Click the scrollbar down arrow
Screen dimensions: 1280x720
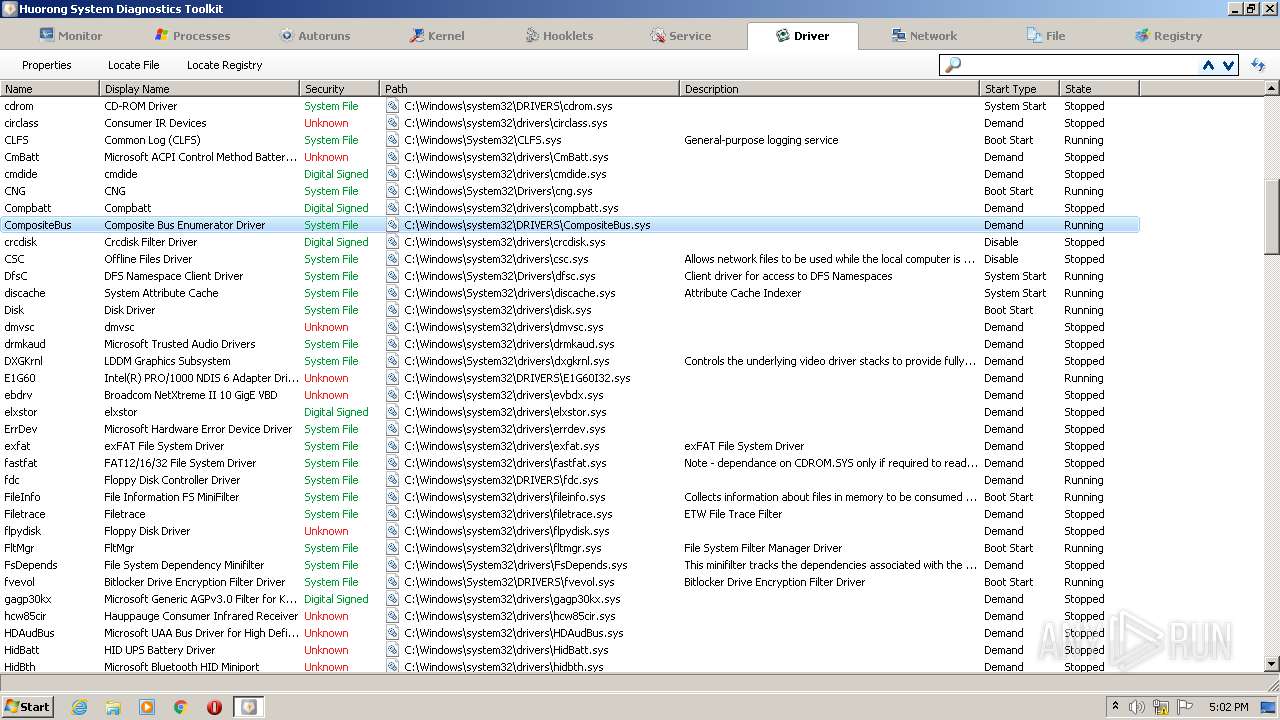tap(1272, 664)
